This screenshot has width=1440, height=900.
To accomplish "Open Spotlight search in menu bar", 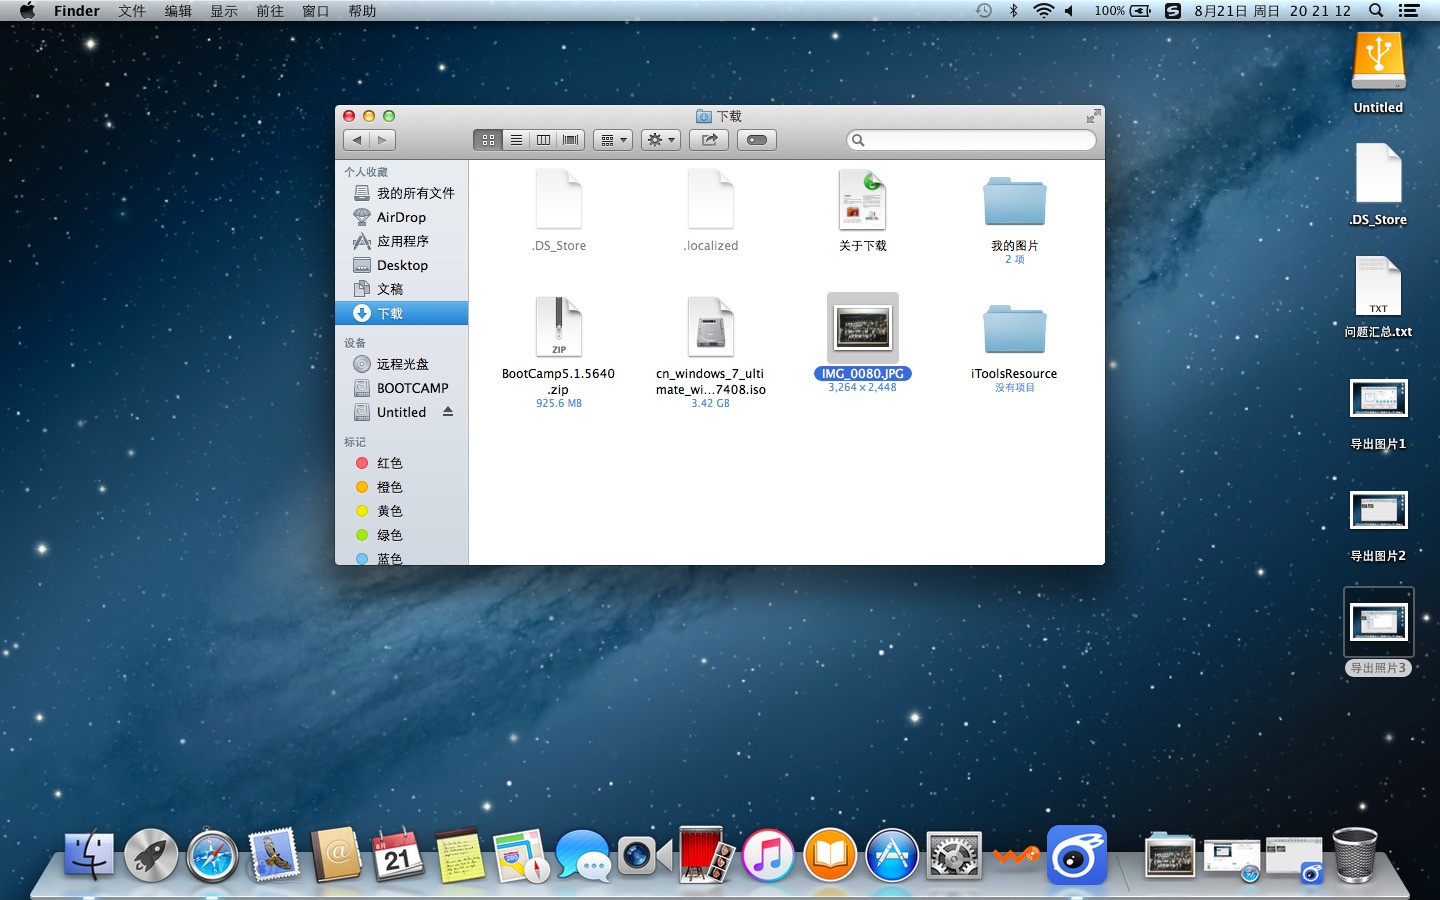I will pos(1376,11).
